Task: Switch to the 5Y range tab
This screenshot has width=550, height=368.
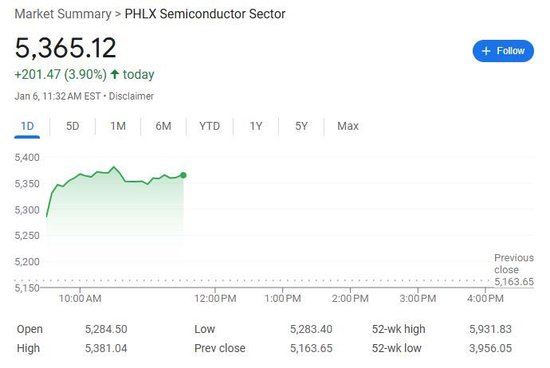Action: click(x=301, y=126)
